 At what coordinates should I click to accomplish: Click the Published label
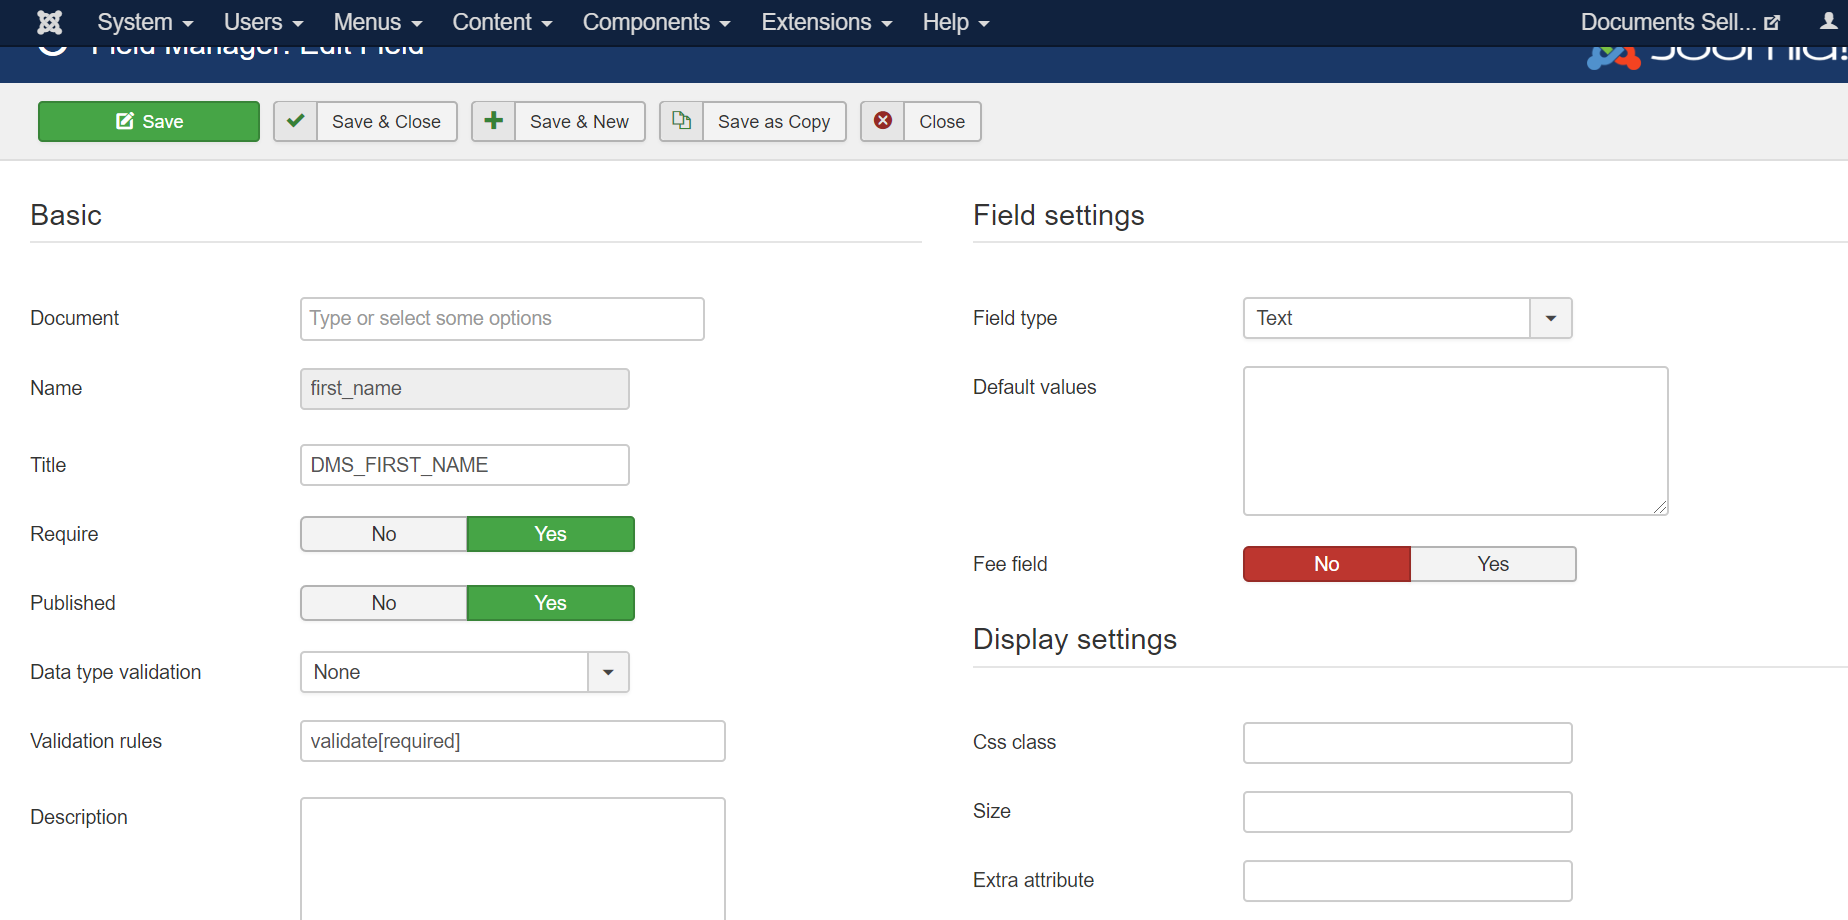[73, 603]
